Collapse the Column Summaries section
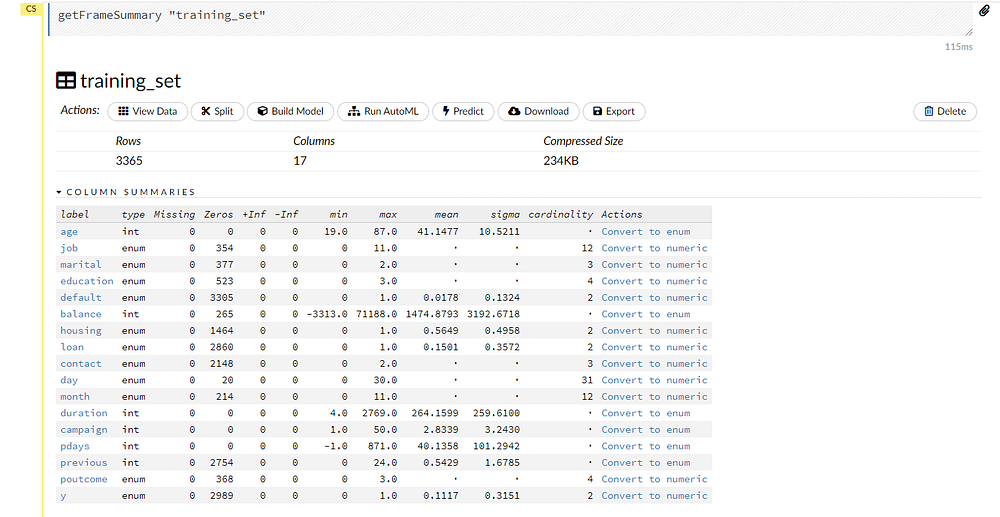The width and height of the screenshot is (1000, 517). pos(126,192)
